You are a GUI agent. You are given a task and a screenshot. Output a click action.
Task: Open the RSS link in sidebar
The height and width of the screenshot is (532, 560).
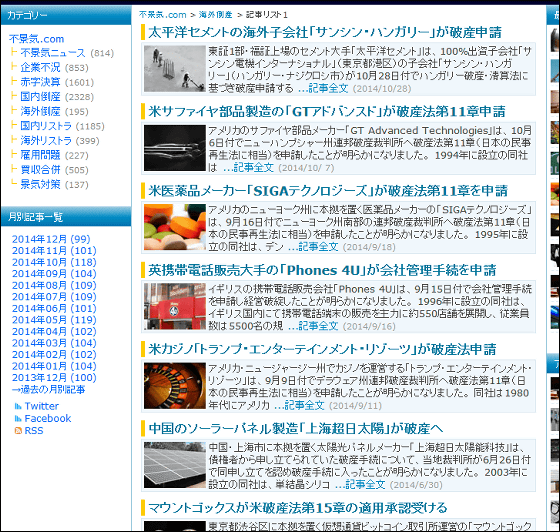(34, 431)
